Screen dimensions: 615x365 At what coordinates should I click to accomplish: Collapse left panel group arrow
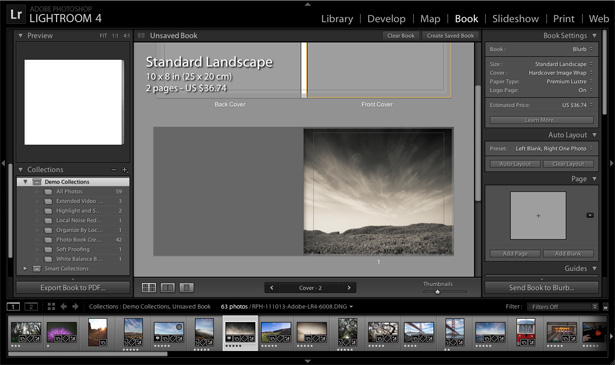3,163
